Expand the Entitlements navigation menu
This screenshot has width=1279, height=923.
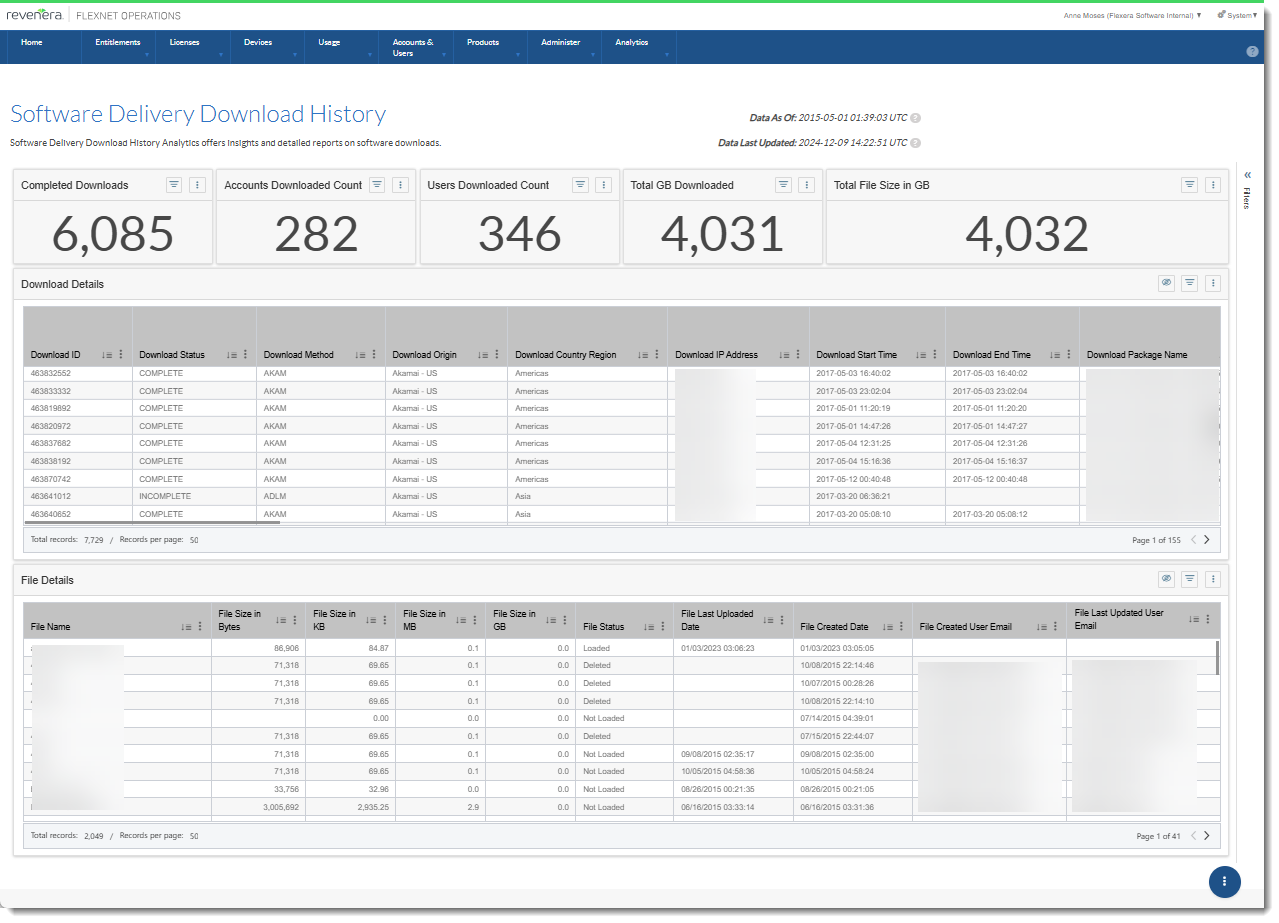tap(118, 43)
